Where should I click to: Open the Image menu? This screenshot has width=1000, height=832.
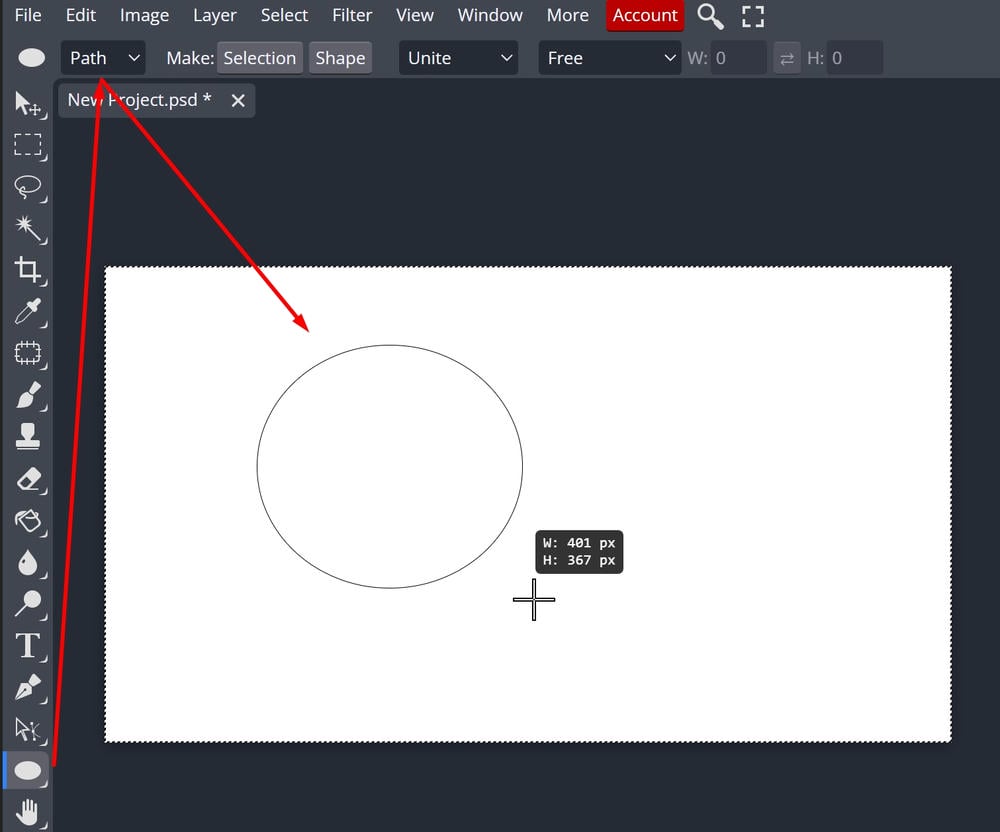tap(145, 15)
